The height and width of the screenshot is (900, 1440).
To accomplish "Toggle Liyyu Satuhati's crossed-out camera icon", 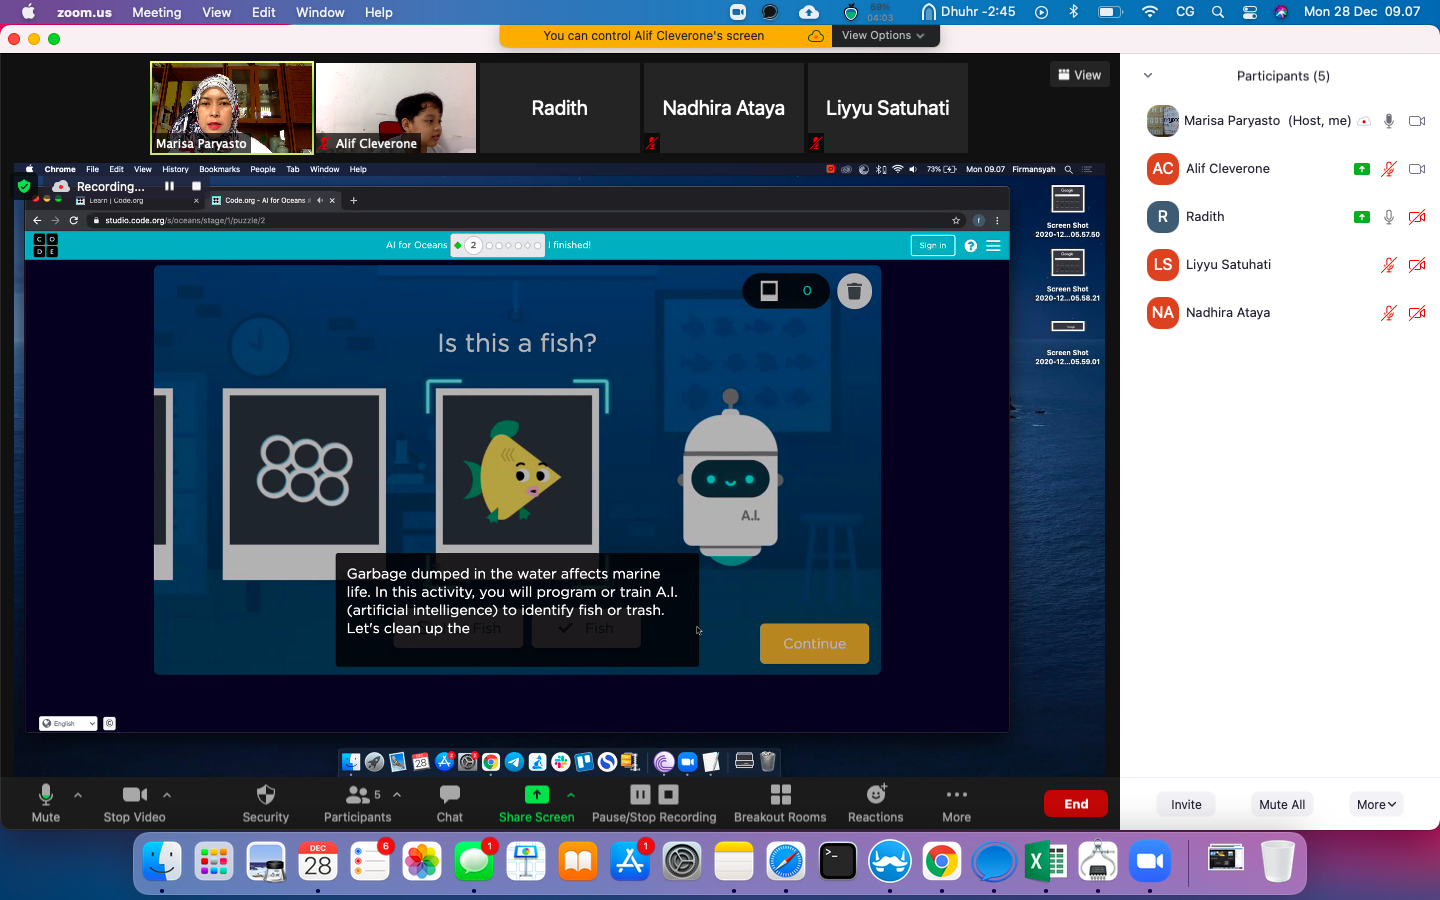I will click(1417, 265).
